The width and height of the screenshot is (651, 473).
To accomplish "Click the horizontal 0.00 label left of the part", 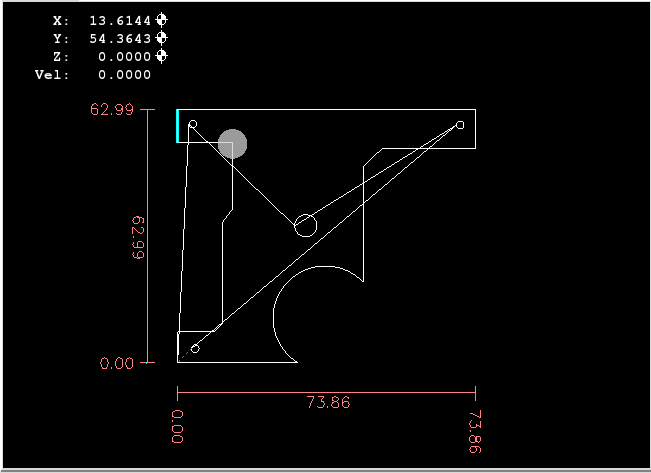I will (x=116, y=363).
